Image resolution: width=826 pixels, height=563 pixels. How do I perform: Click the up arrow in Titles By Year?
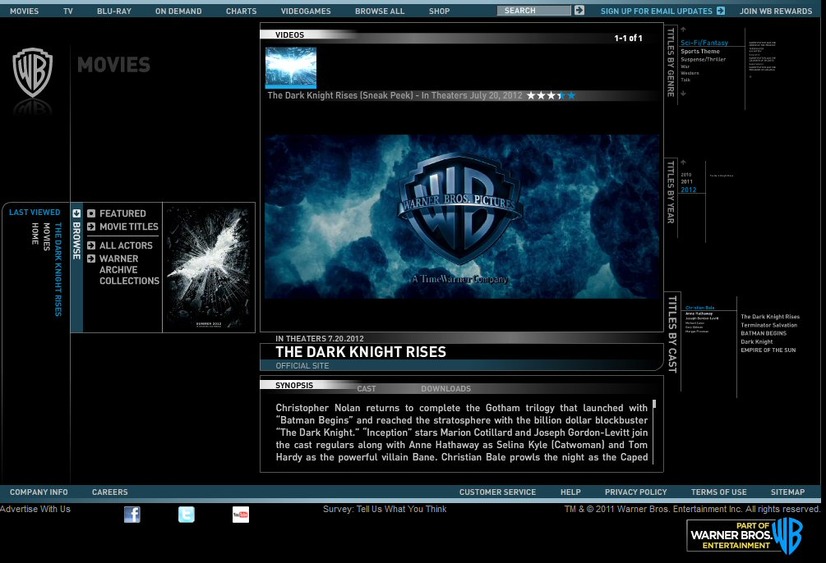[x=683, y=162]
